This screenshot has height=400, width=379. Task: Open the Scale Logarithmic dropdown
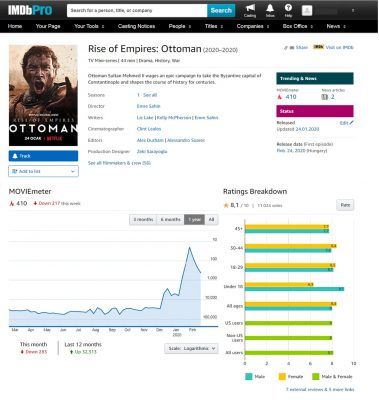[x=191, y=348]
